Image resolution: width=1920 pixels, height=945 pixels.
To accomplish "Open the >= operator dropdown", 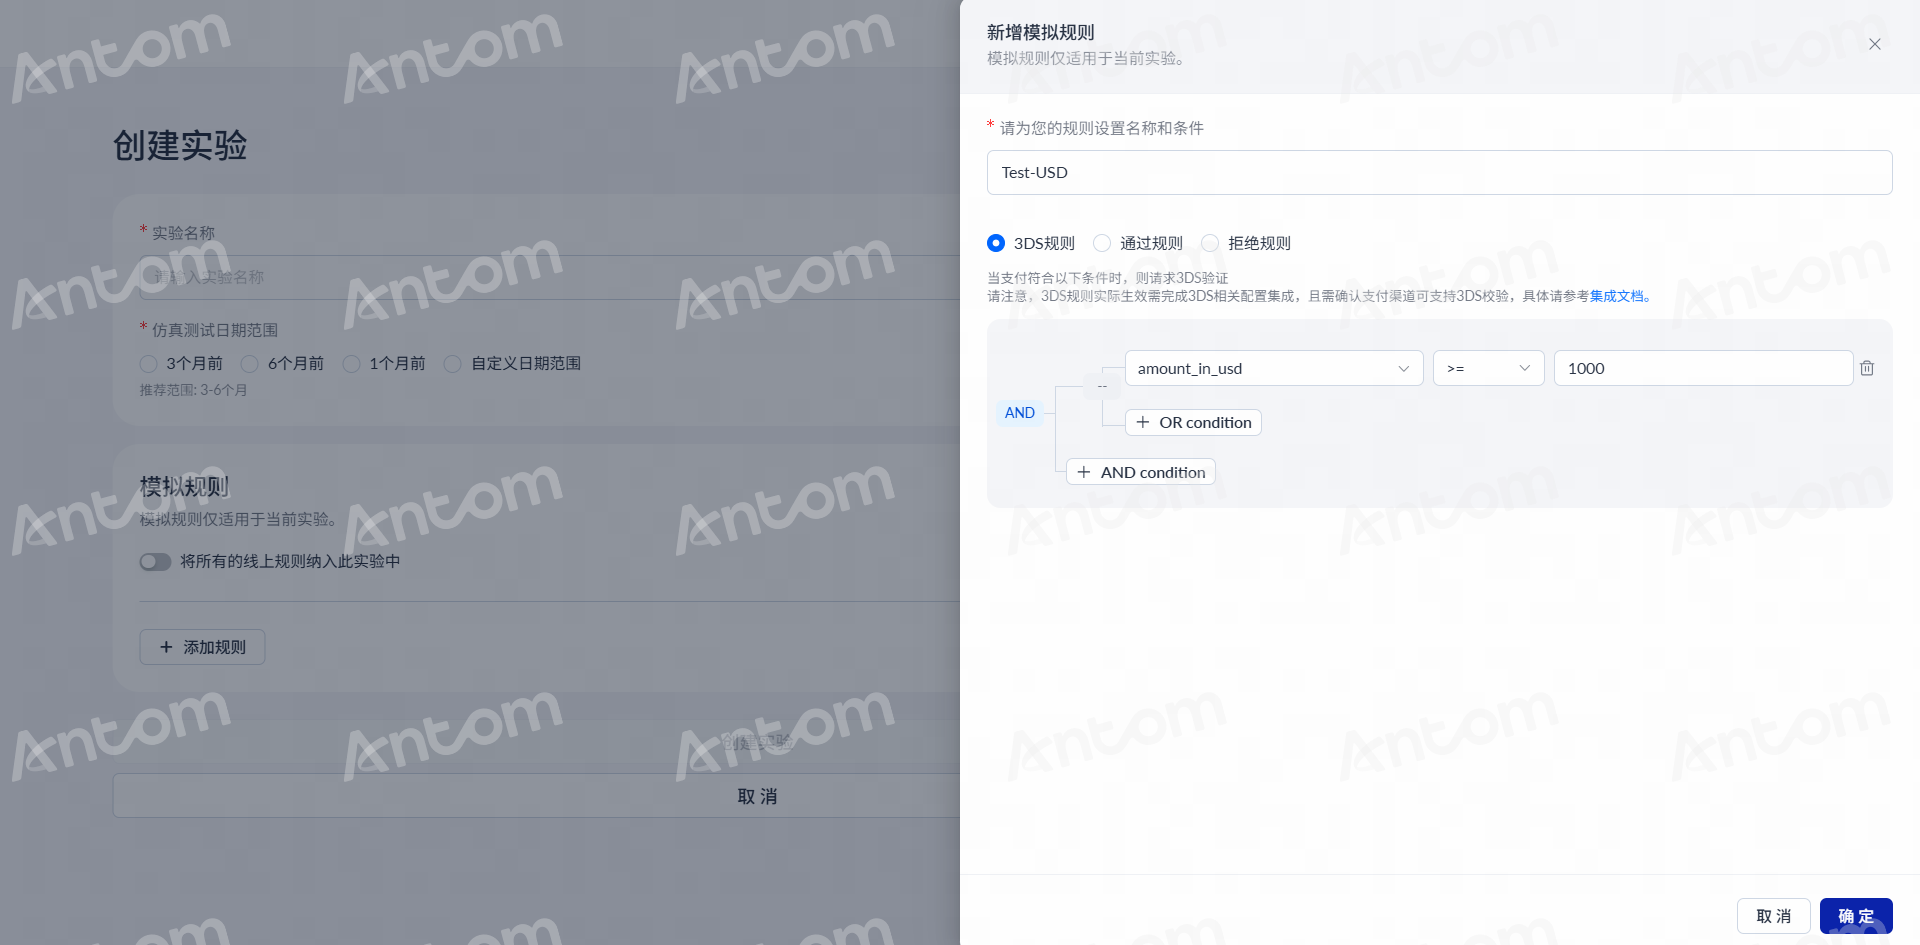I will tap(1489, 368).
